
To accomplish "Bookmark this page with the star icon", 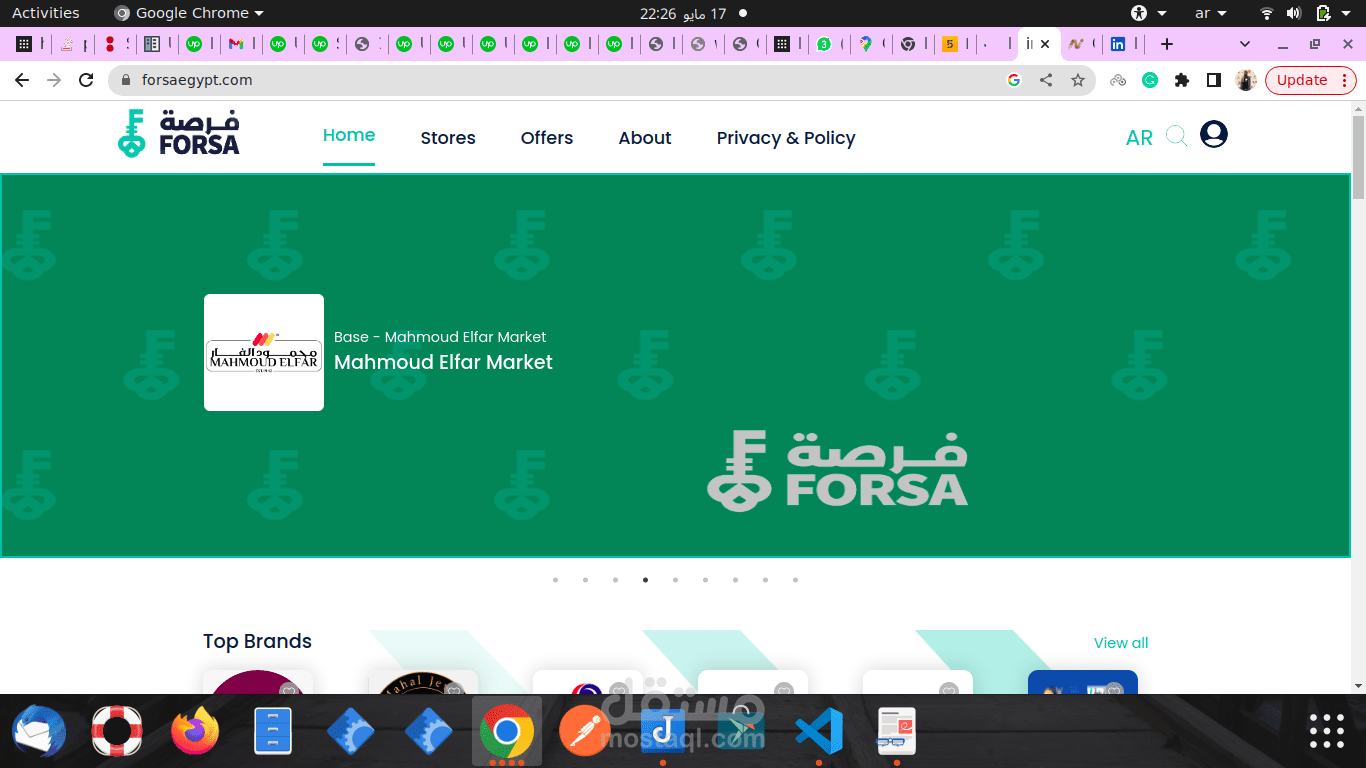I will click(x=1078, y=80).
